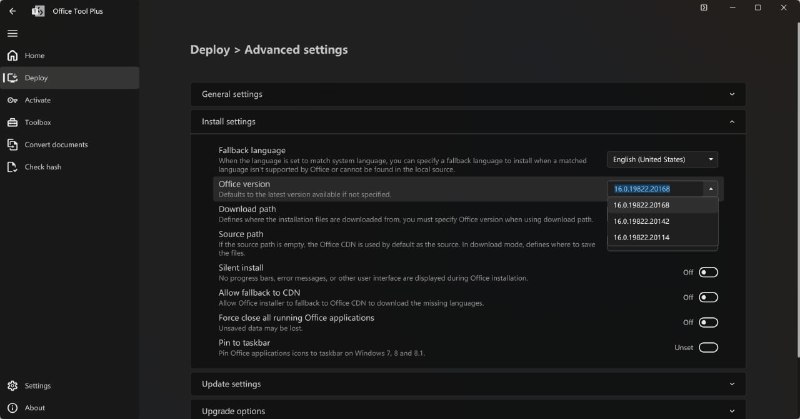Expand the Update settings section

(x=468, y=384)
